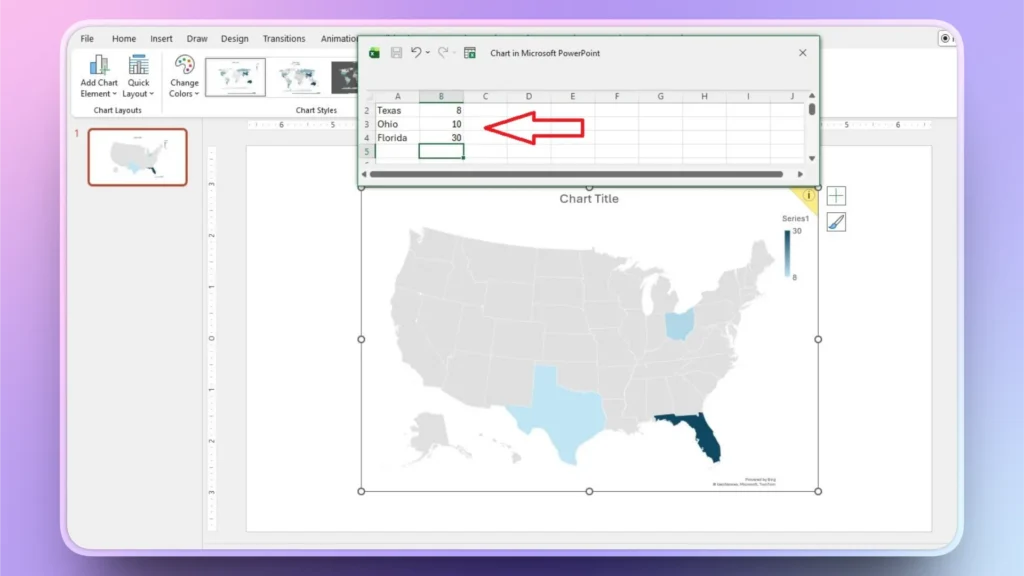The image size is (1024, 576).
Task: Open the Transitions ribbon tab
Action: (x=283, y=38)
